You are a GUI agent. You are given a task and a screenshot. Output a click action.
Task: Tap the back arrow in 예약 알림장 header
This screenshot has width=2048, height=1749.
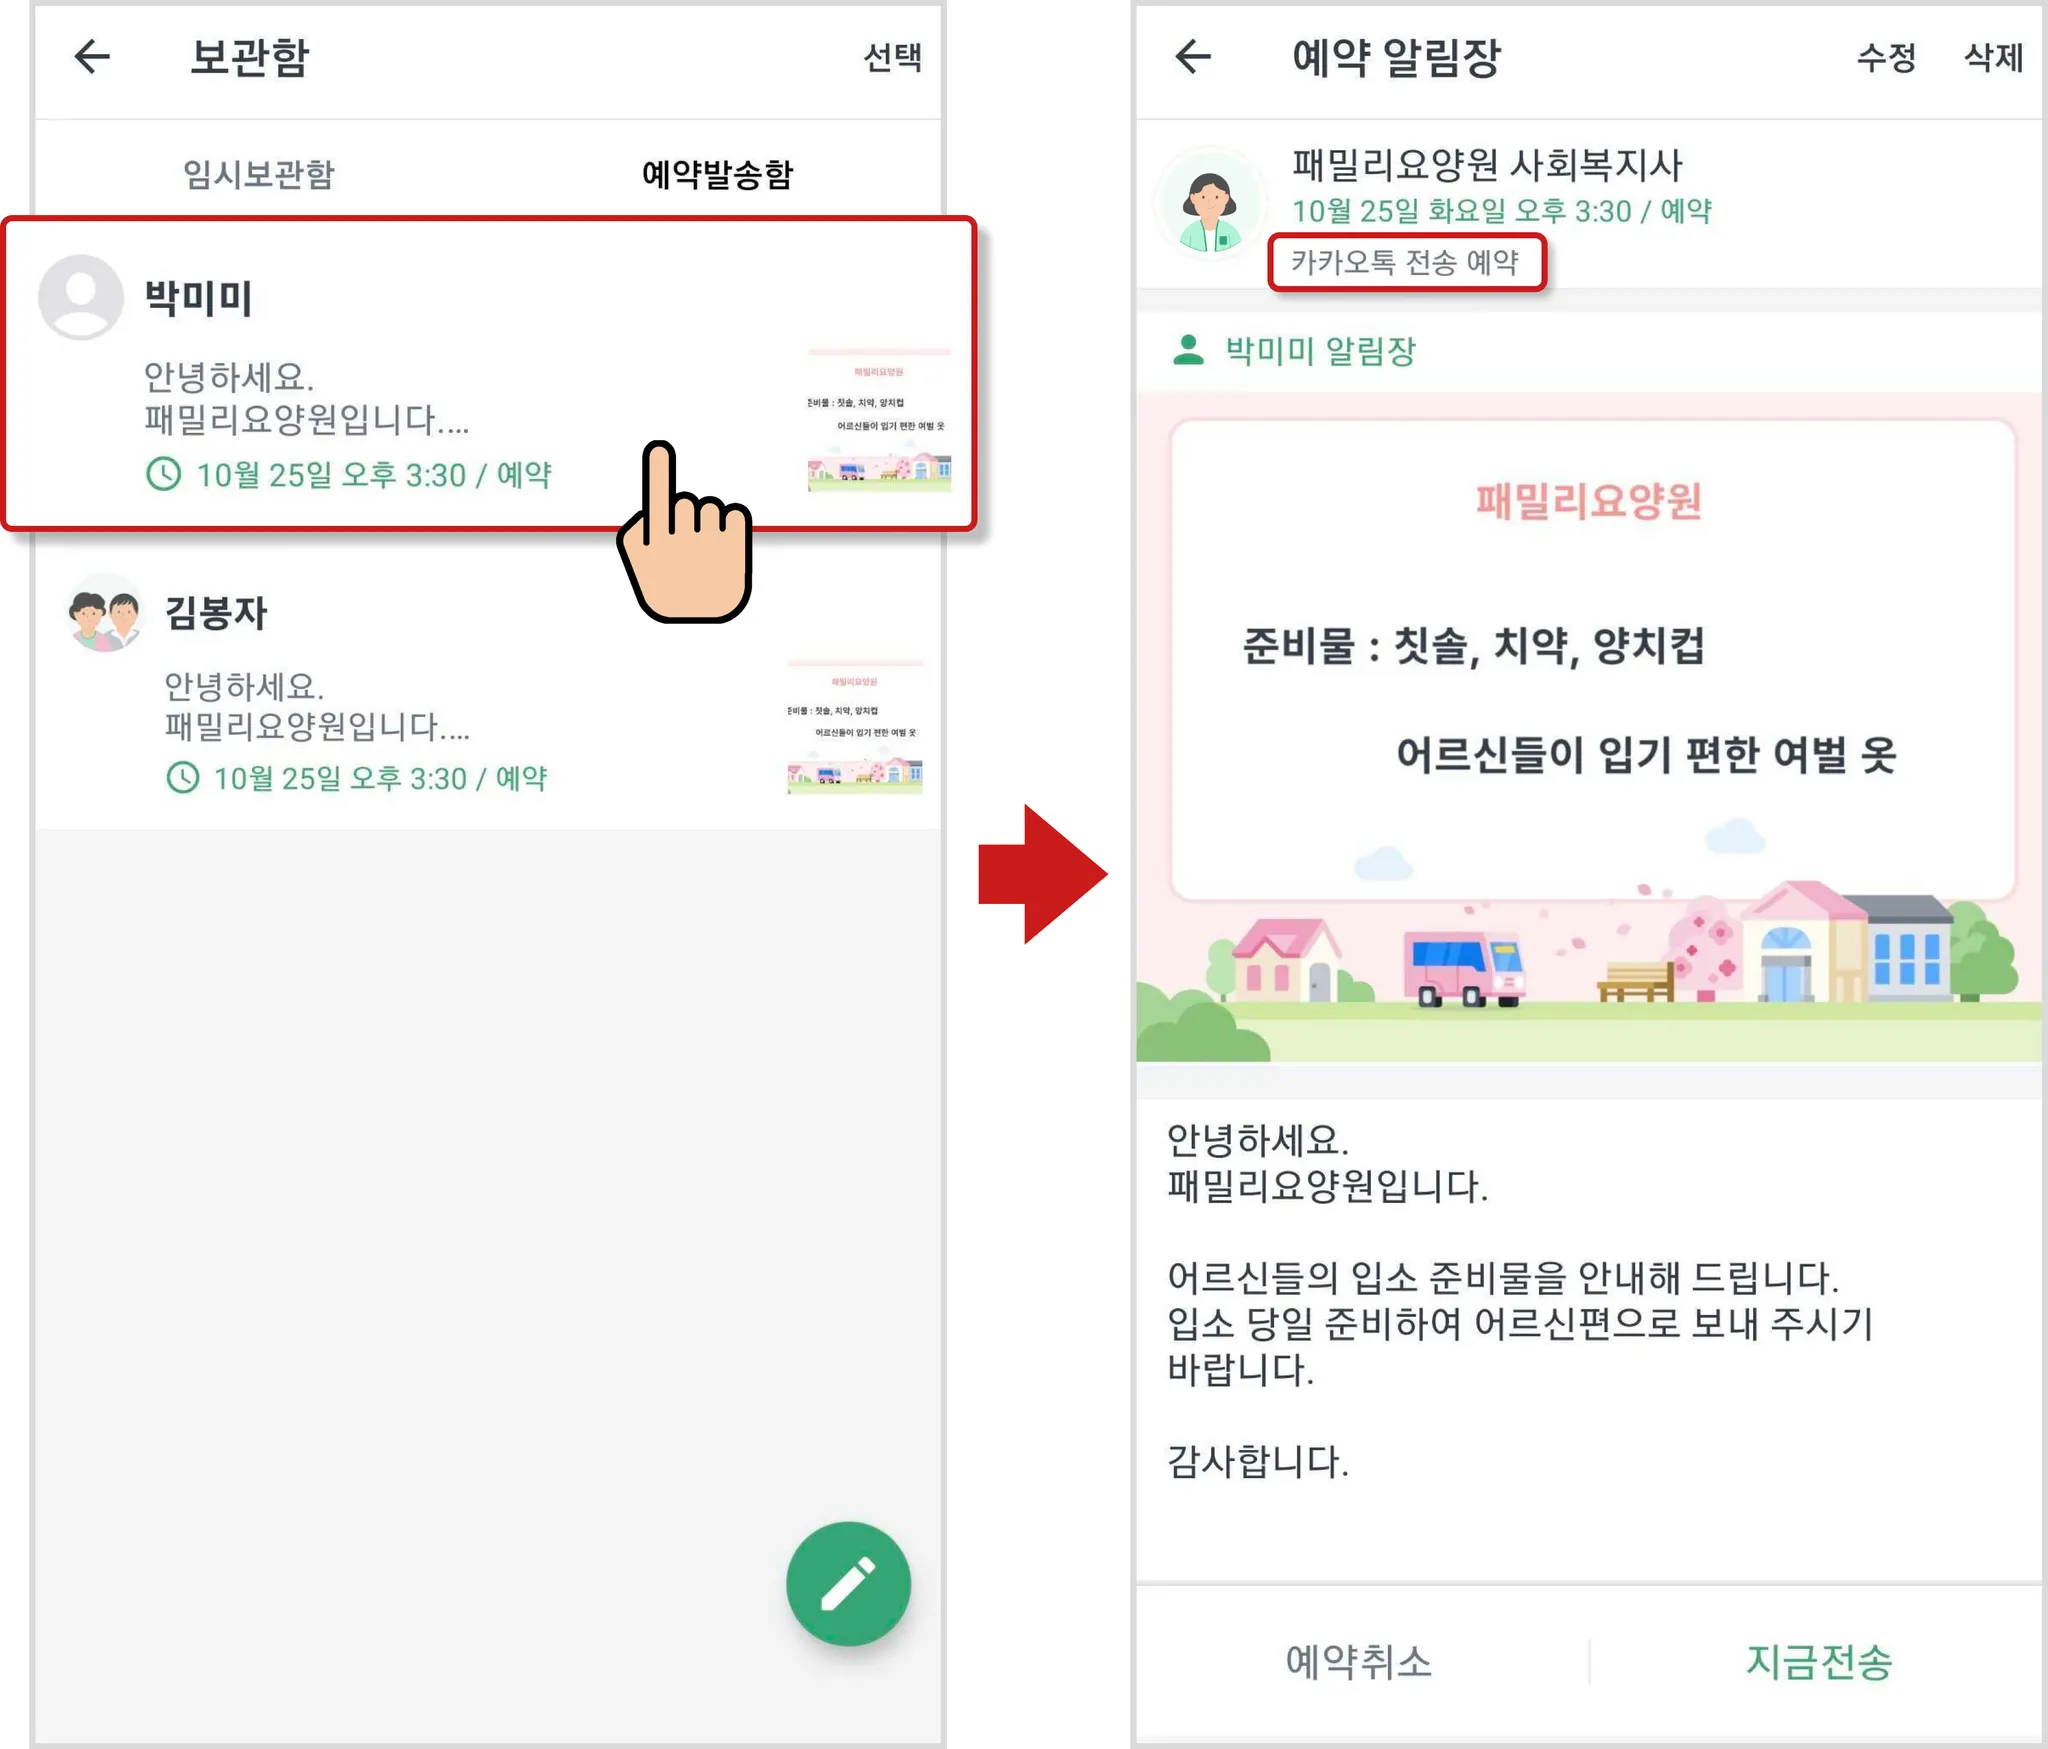(1193, 56)
